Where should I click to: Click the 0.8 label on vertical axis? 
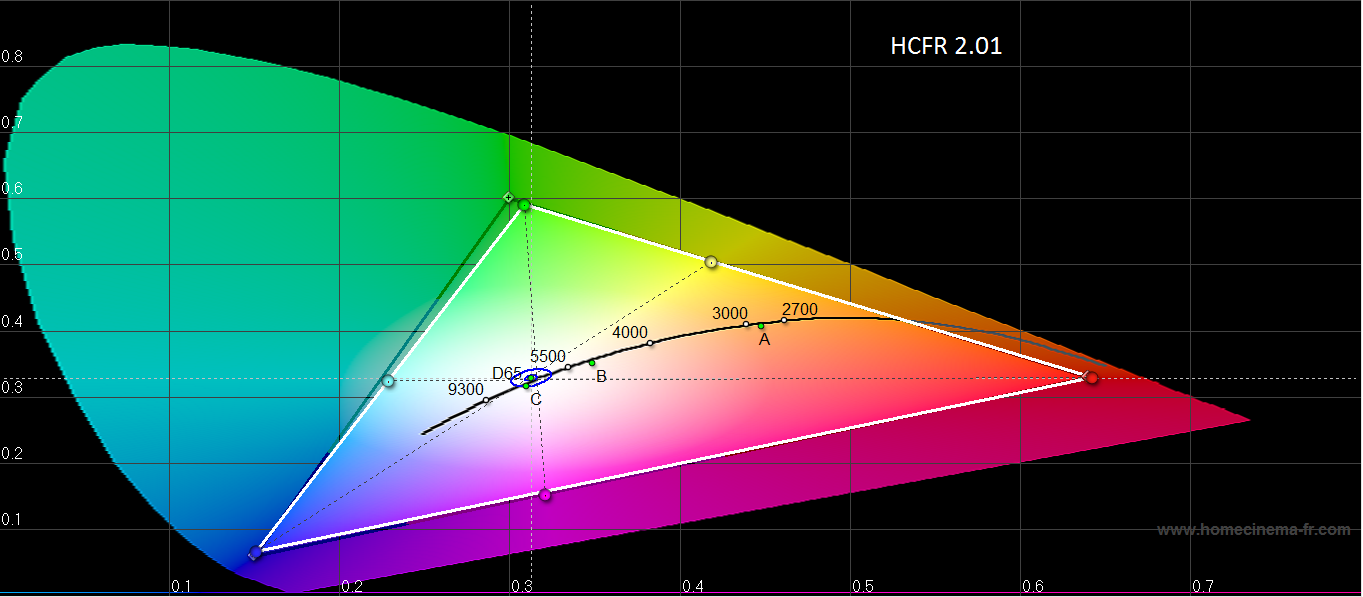click(x=12, y=57)
